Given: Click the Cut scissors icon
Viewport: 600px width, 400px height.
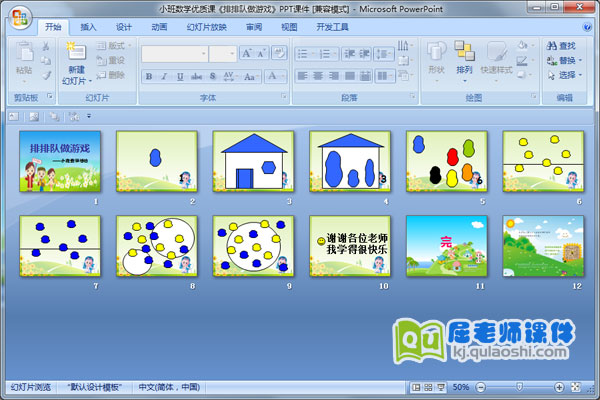Looking at the screenshot, I should [46, 46].
